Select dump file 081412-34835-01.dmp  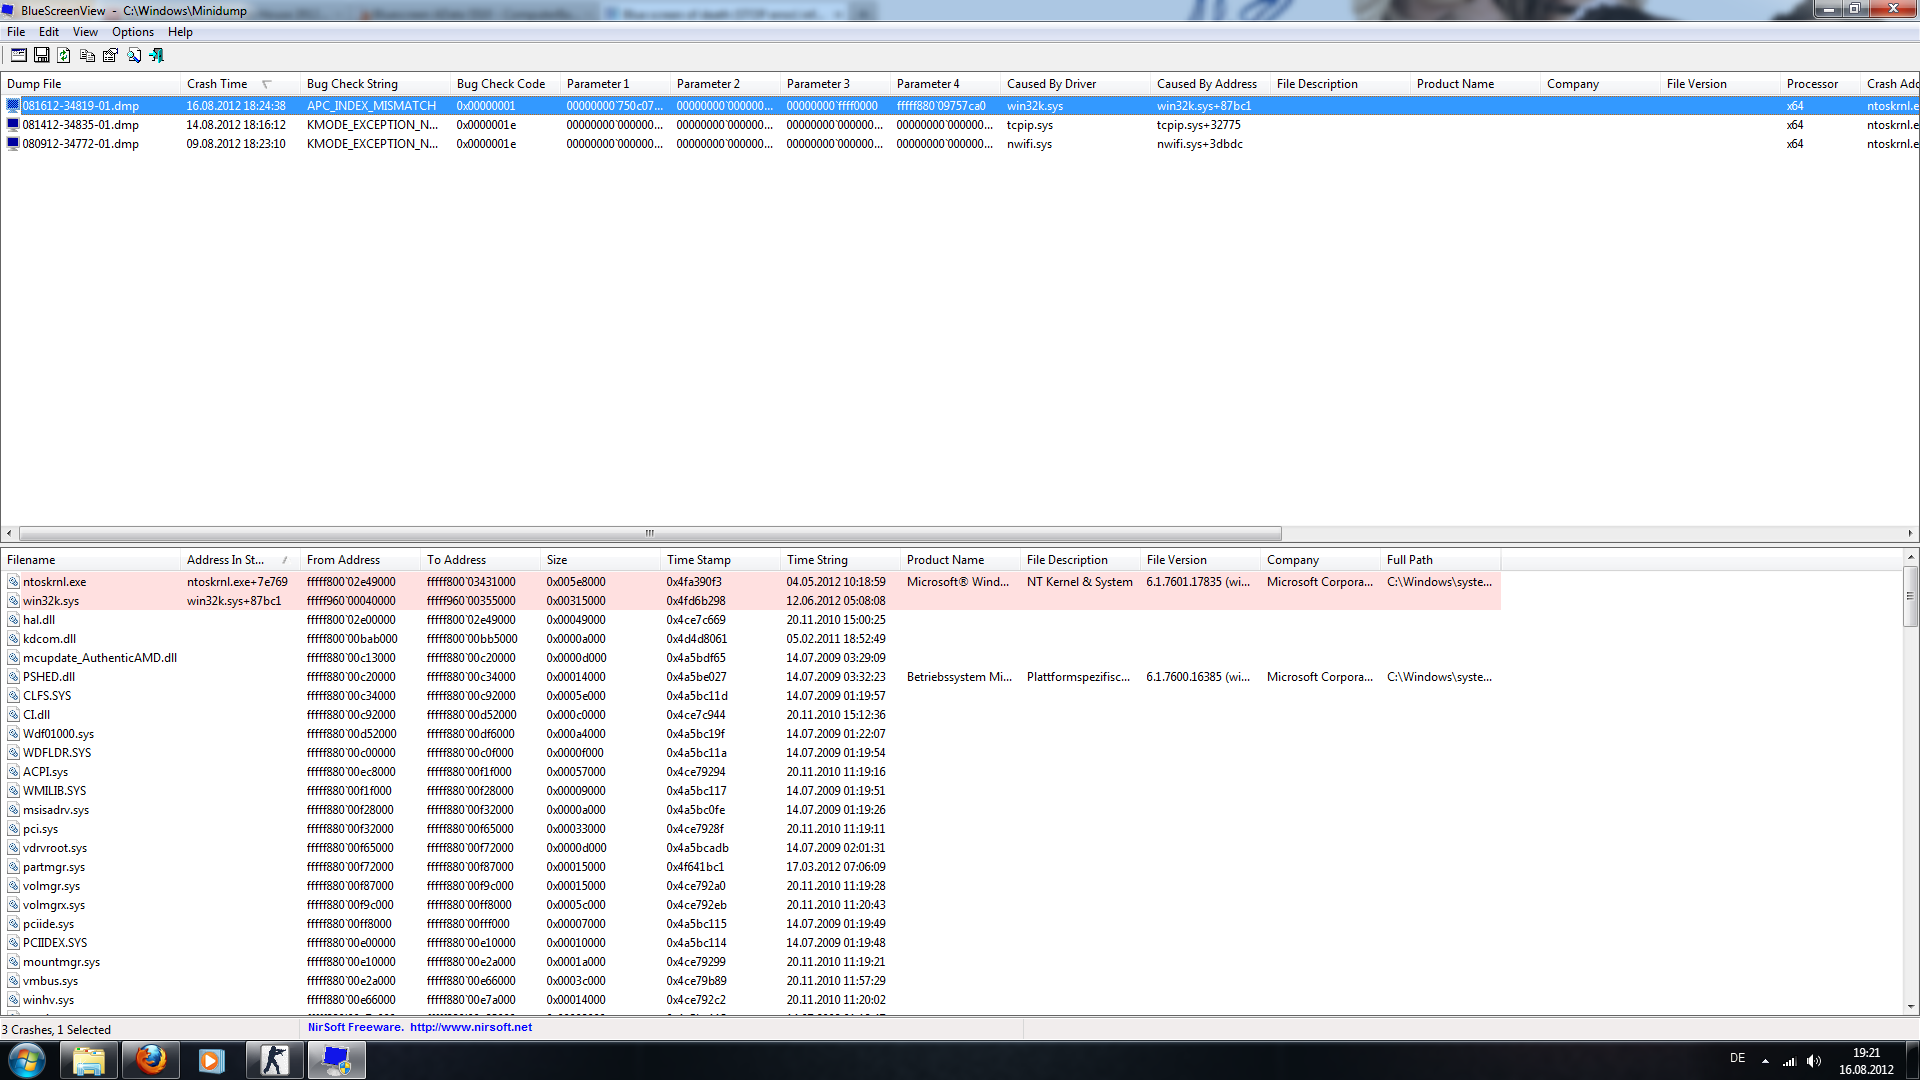point(80,125)
